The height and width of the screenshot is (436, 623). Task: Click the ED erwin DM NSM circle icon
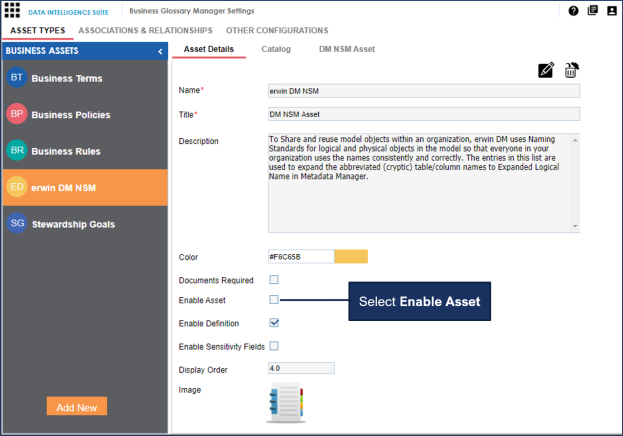pyautogui.click(x=17, y=187)
